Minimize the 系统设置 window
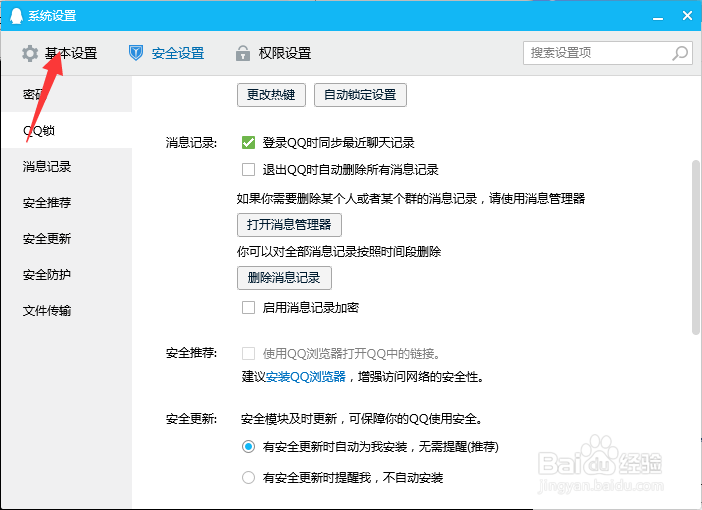The height and width of the screenshot is (510, 702). [658, 17]
